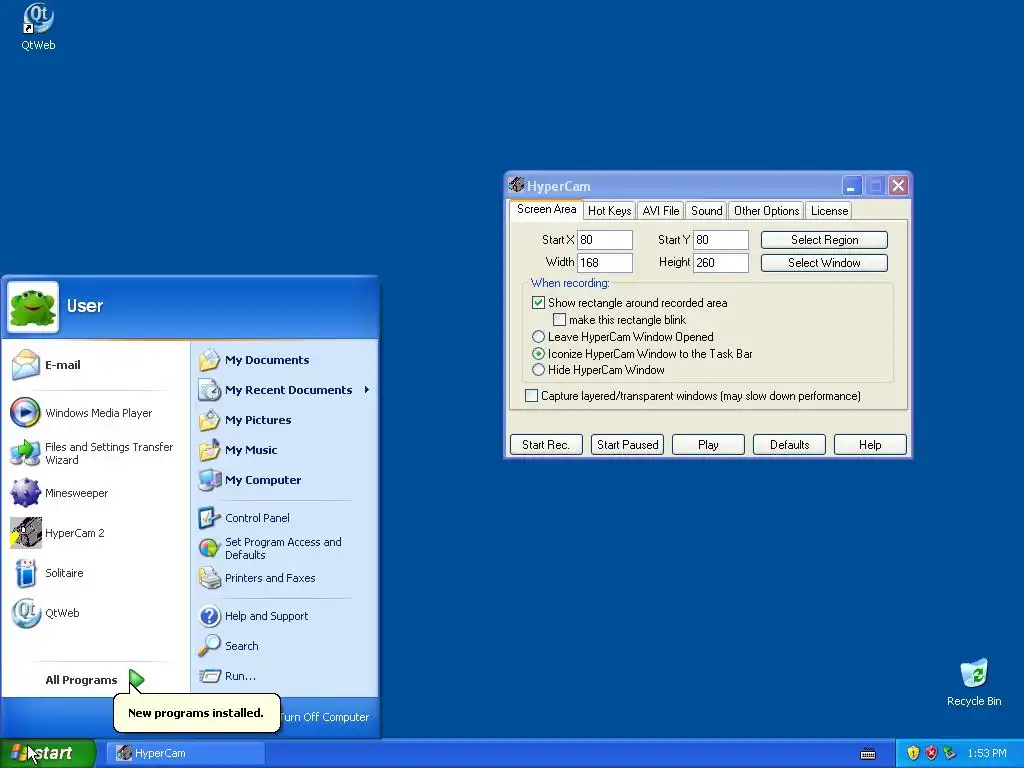Click the Start X input field

pos(605,240)
